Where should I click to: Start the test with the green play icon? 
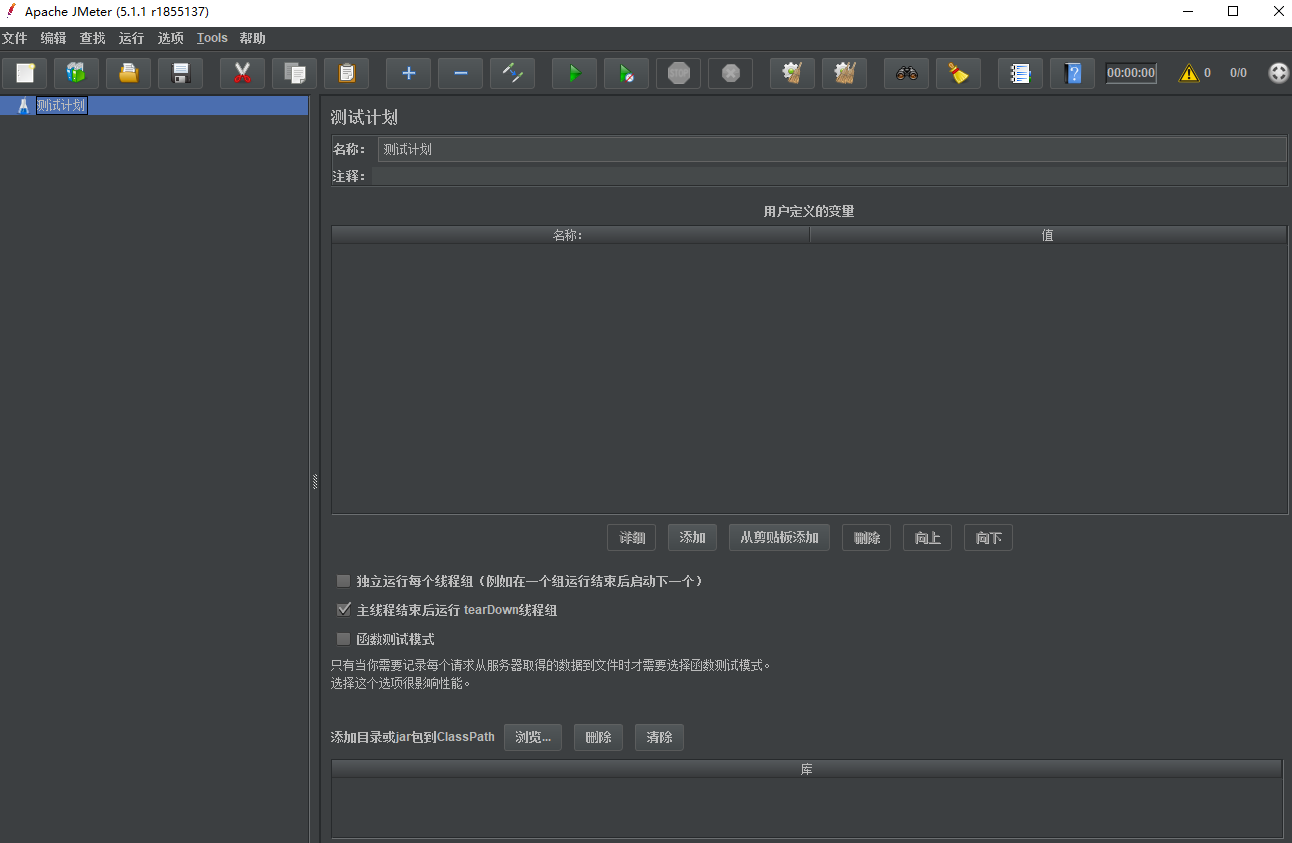574,73
